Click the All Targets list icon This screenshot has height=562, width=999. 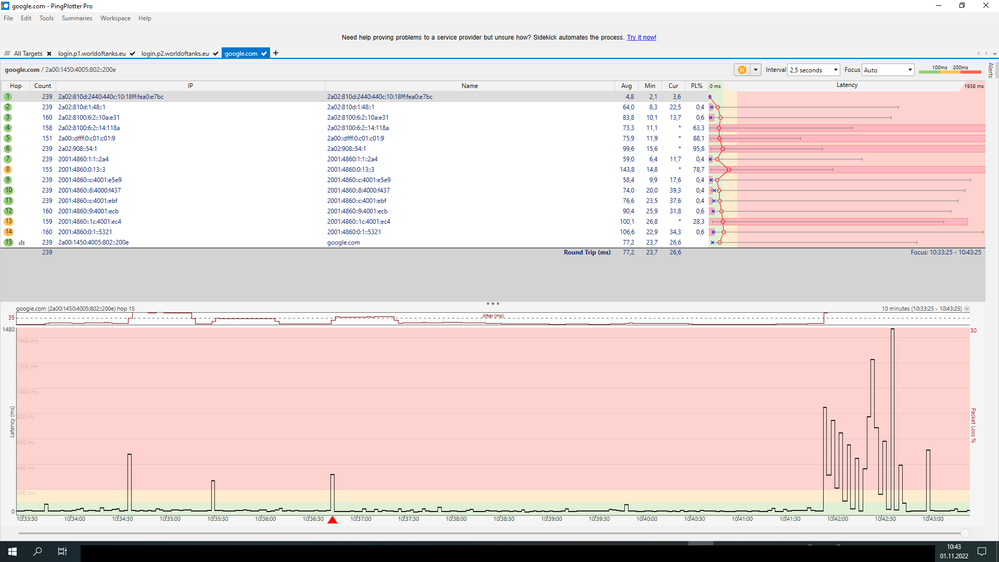click(7, 54)
